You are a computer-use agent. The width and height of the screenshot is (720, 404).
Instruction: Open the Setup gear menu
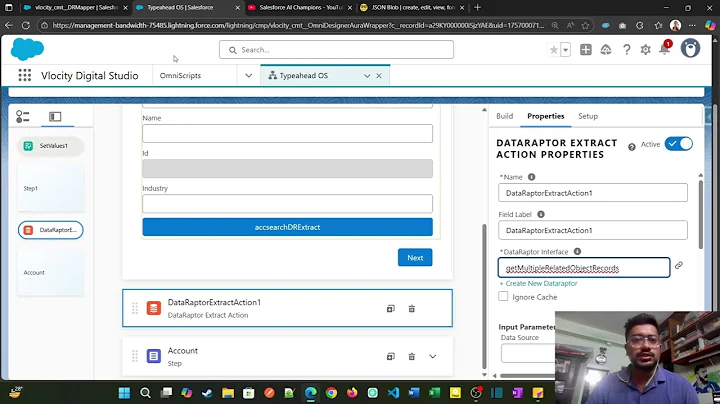coord(646,50)
